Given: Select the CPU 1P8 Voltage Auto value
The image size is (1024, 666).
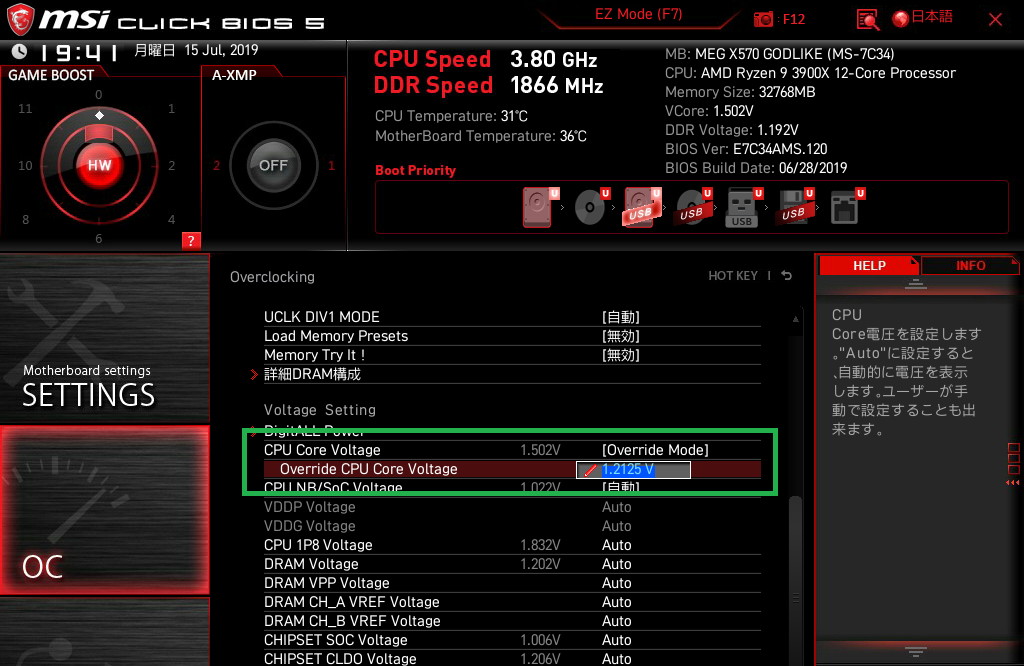Looking at the screenshot, I should (616, 545).
